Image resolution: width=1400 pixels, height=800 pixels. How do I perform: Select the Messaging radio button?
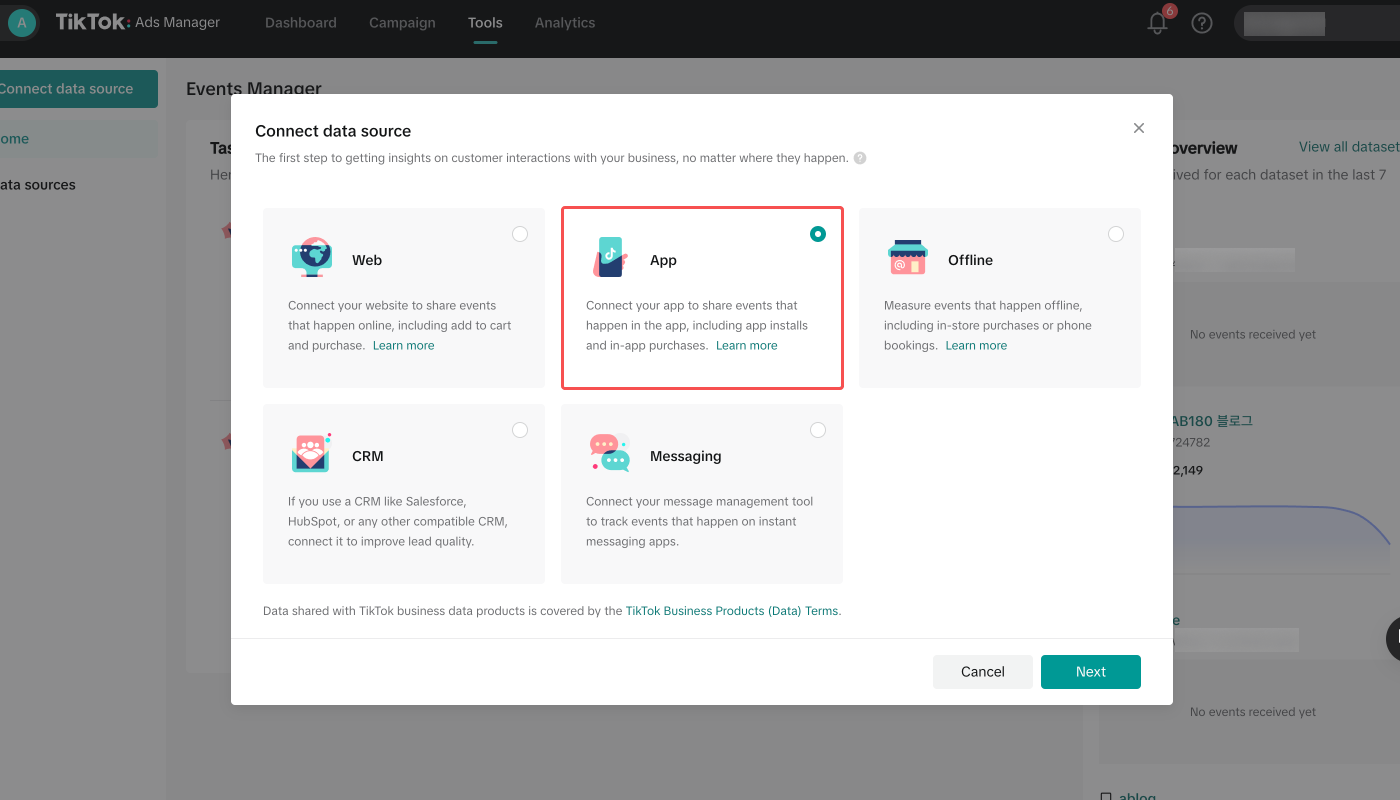(818, 430)
